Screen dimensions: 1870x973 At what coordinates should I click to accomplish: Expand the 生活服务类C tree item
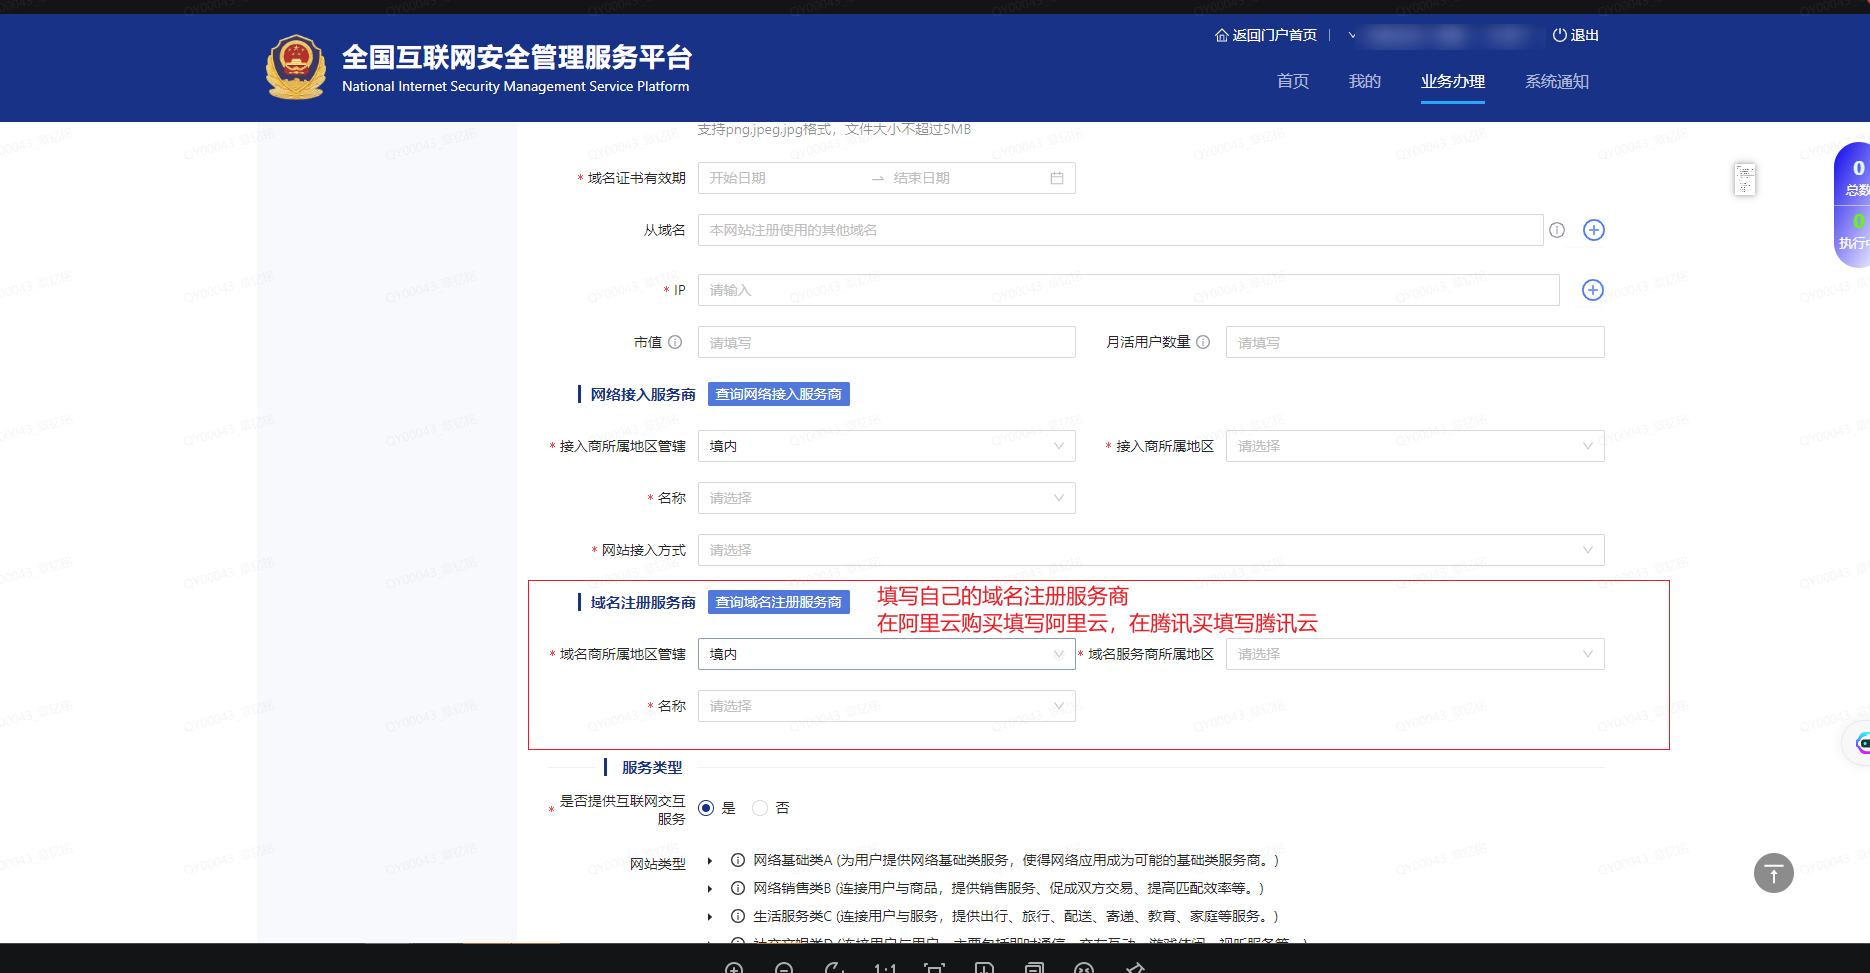710,916
